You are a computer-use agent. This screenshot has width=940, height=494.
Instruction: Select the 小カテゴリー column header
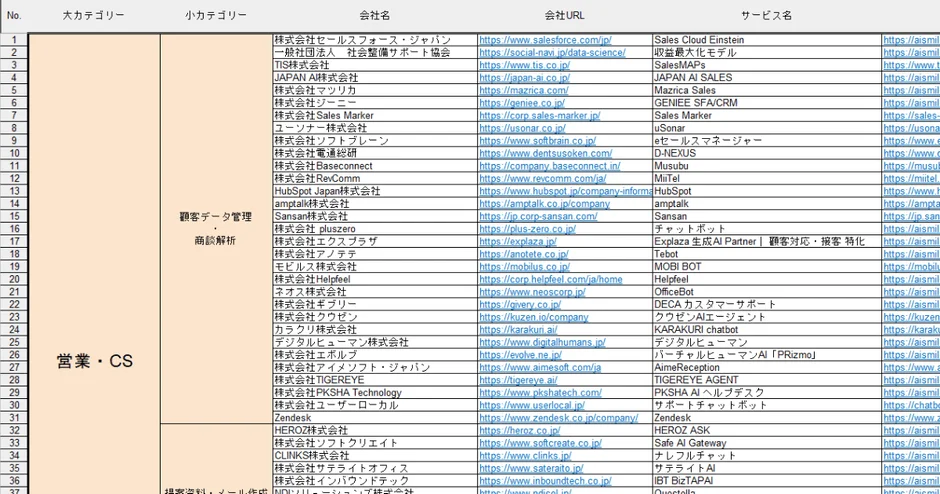216,16
